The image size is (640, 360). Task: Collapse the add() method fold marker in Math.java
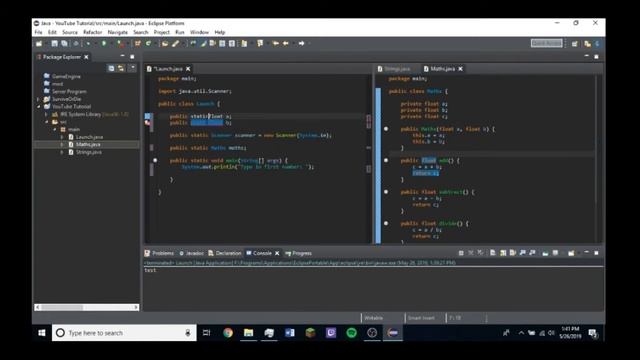coord(386,160)
